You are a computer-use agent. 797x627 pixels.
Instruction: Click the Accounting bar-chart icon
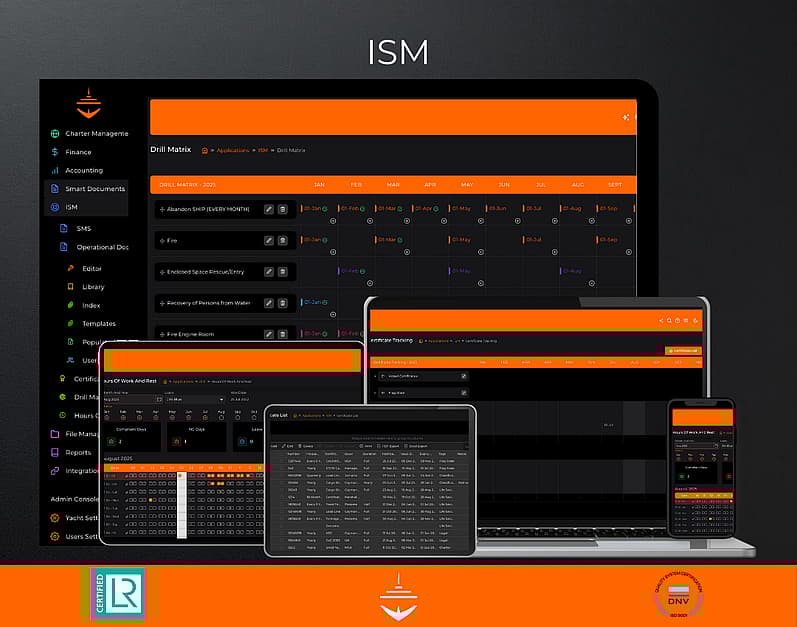coord(55,170)
